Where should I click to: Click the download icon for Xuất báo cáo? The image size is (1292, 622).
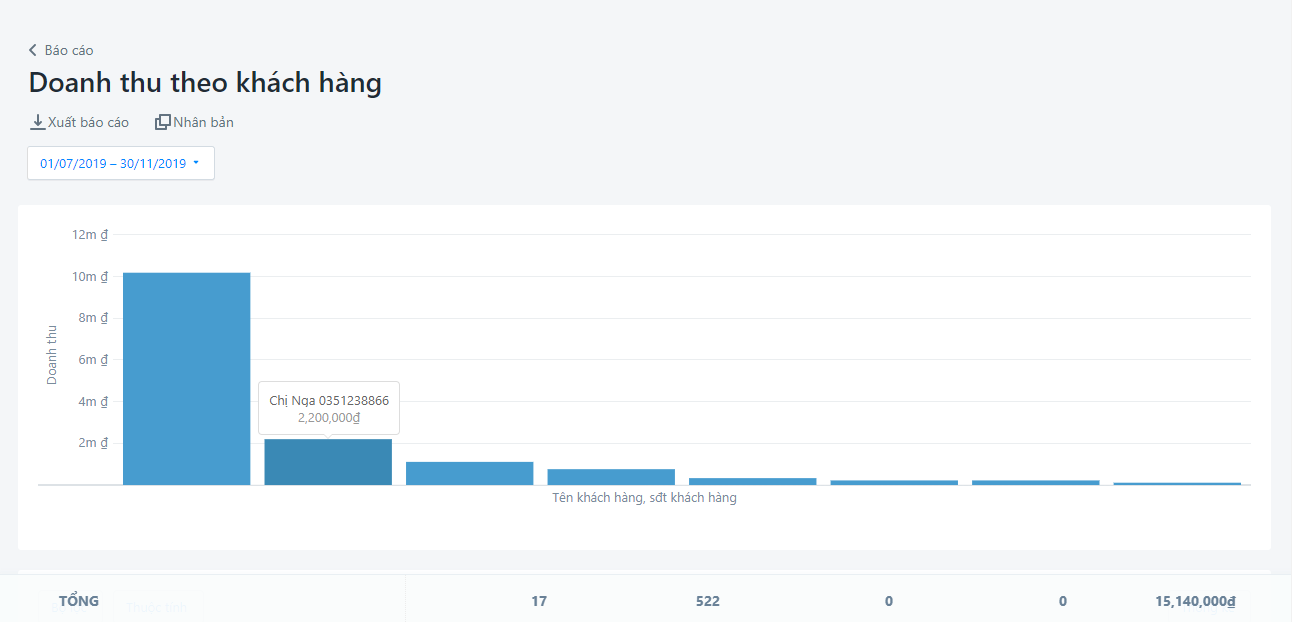click(x=38, y=122)
